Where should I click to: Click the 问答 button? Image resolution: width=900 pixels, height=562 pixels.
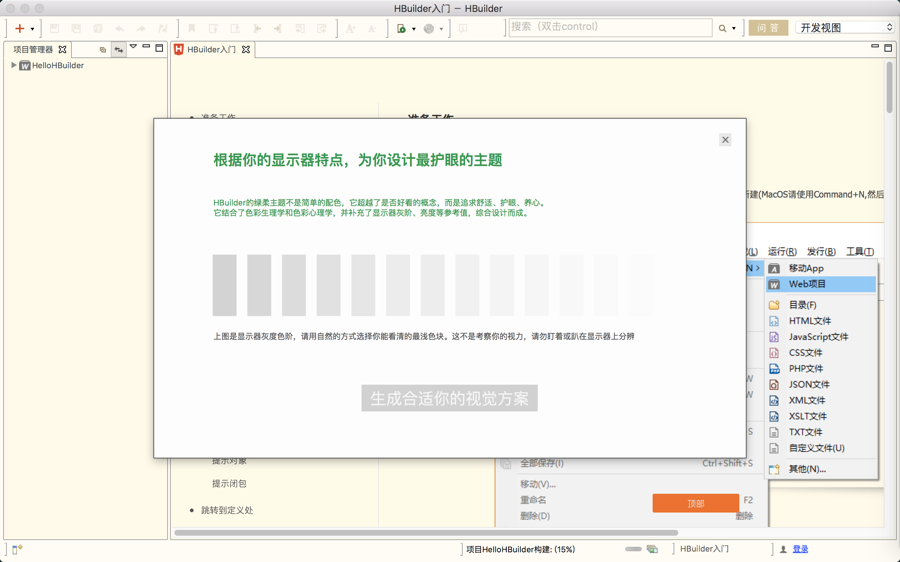coord(768,28)
